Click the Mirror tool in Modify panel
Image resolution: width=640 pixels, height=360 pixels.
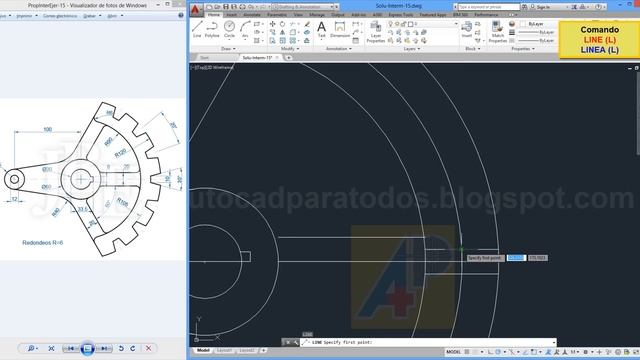coord(282,32)
